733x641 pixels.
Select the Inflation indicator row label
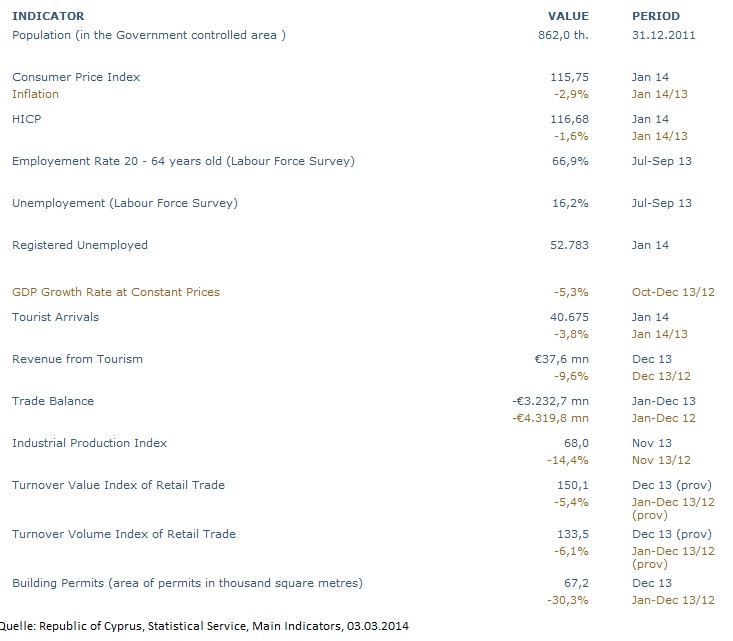click(35, 94)
